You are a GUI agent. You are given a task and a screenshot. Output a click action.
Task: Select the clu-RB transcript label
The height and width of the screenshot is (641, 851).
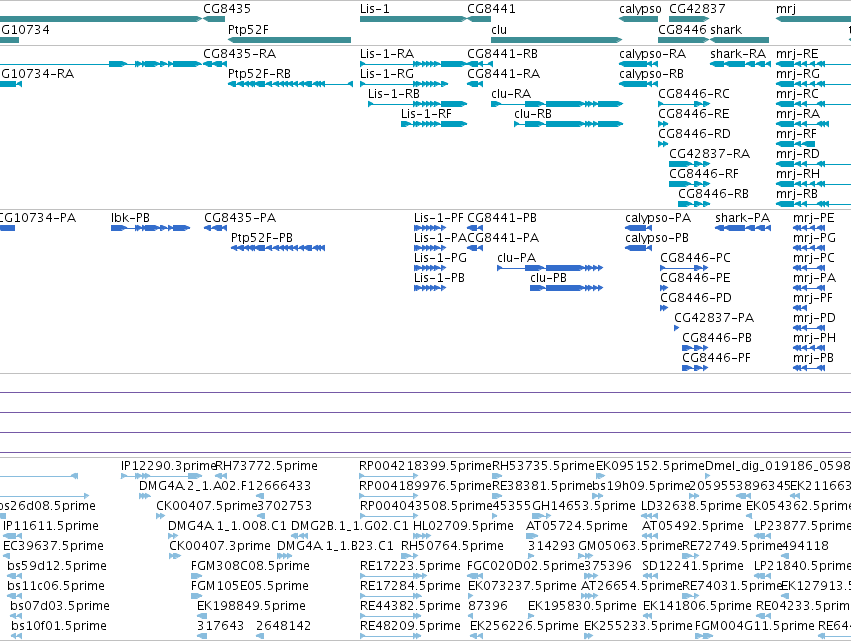pyautogui.click(x=533, y=114)
